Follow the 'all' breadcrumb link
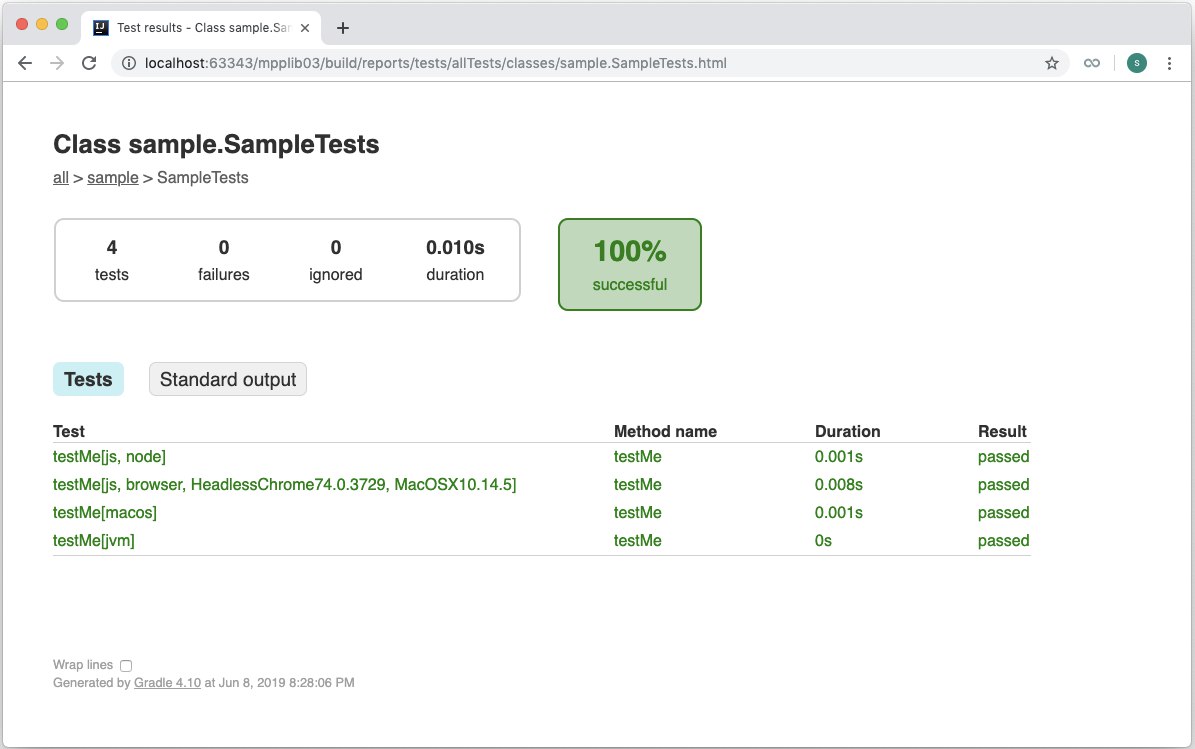 [x=61, y=178]
